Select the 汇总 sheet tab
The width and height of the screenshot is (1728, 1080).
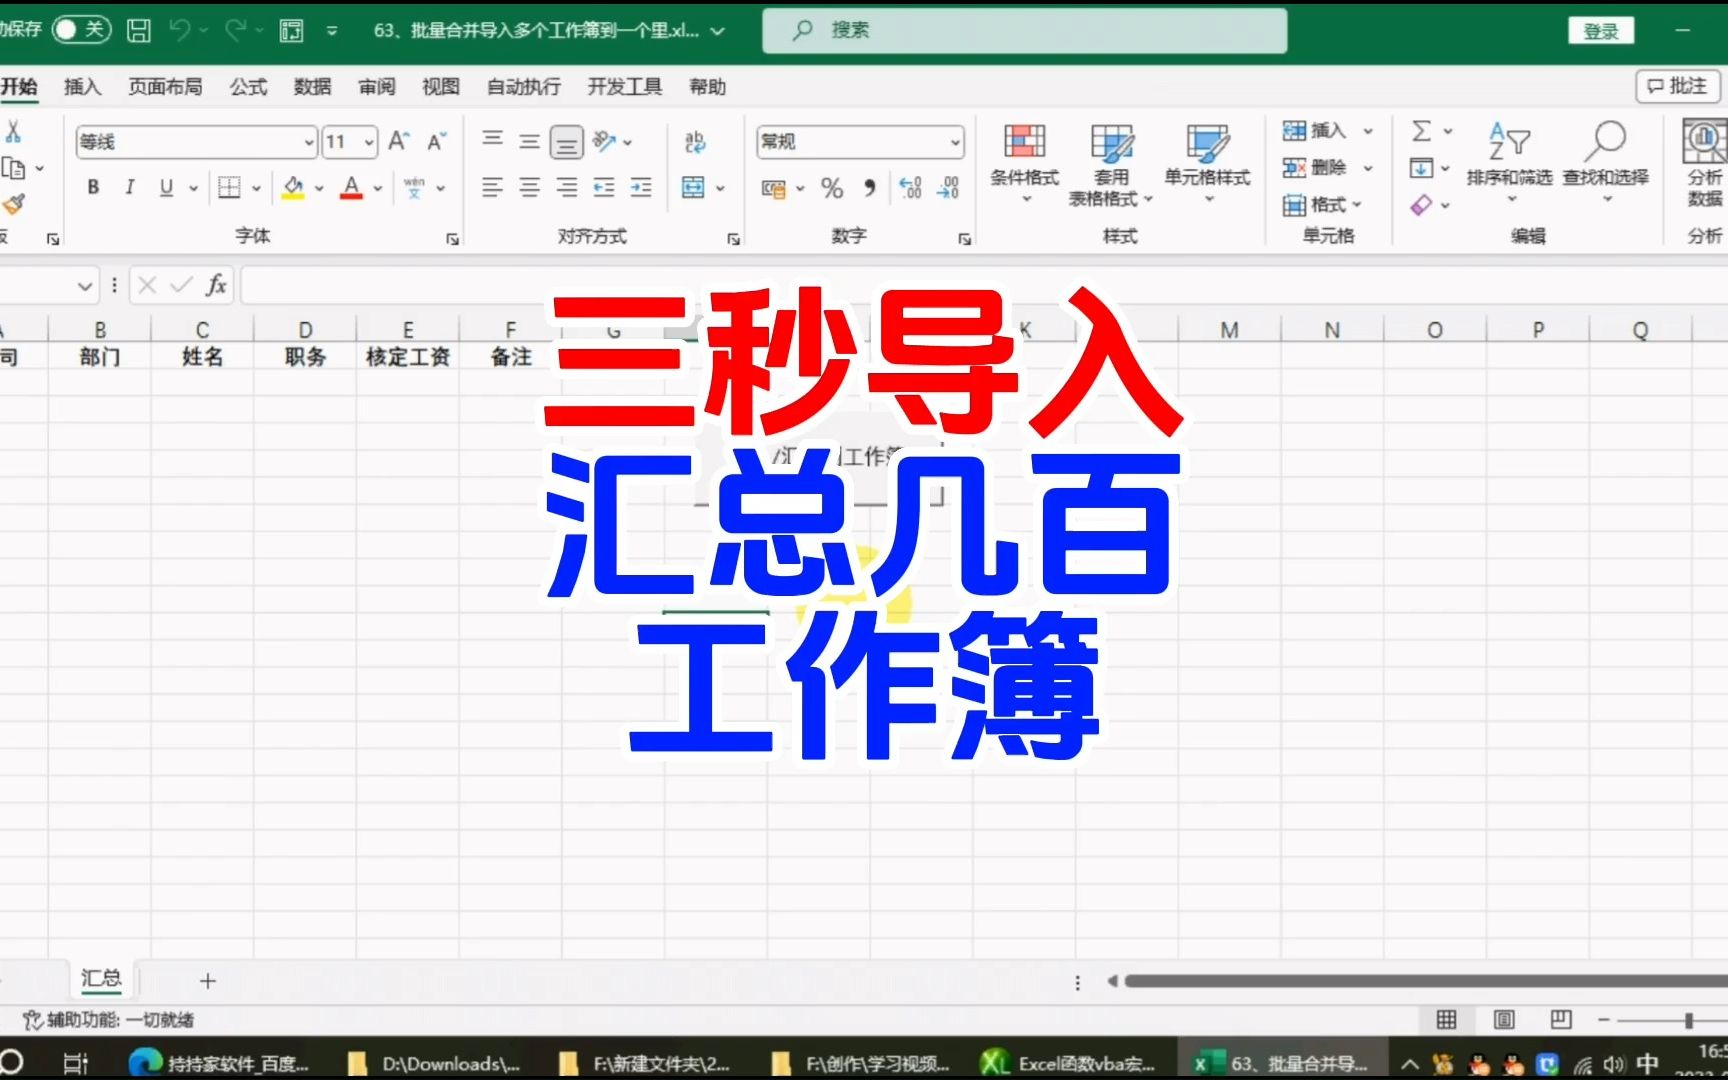[x=101, y=979]
